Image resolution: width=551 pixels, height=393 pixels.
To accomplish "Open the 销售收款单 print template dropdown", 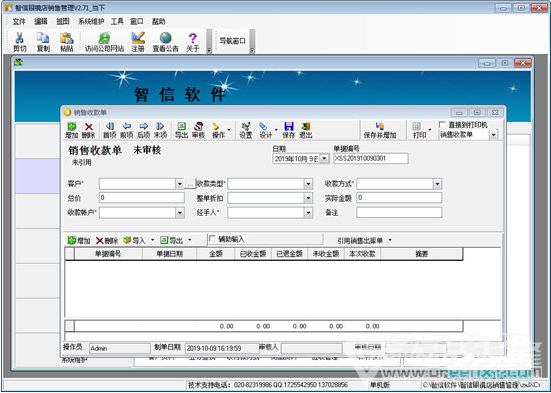I will pos(494,135).
